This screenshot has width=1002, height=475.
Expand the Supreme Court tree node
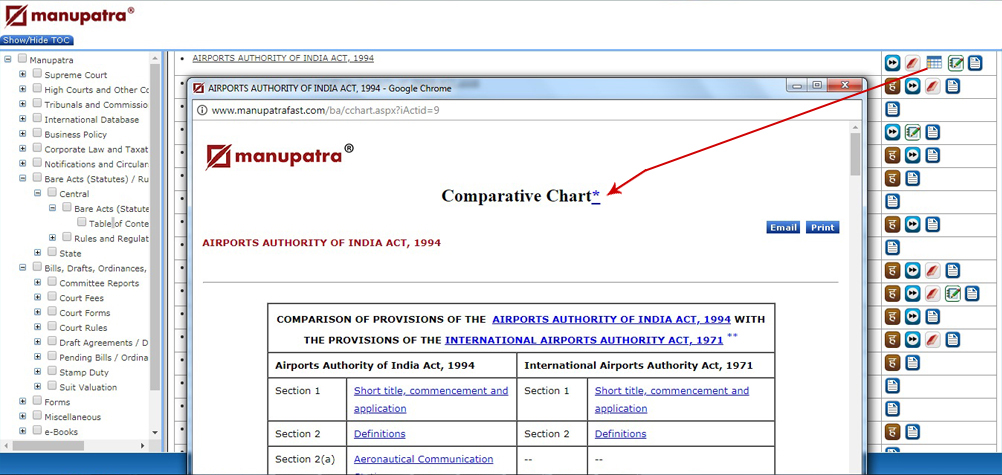(23, 75)
